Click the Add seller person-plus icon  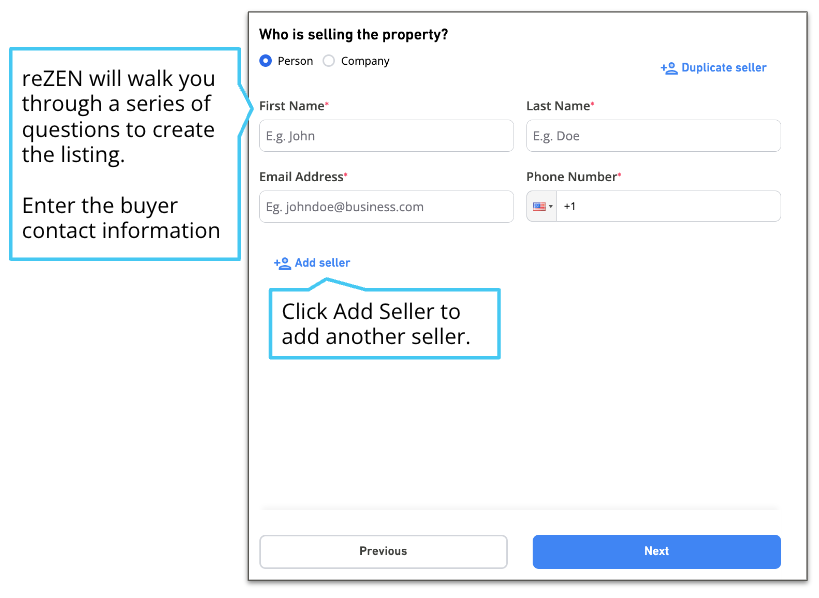(282, 263)
